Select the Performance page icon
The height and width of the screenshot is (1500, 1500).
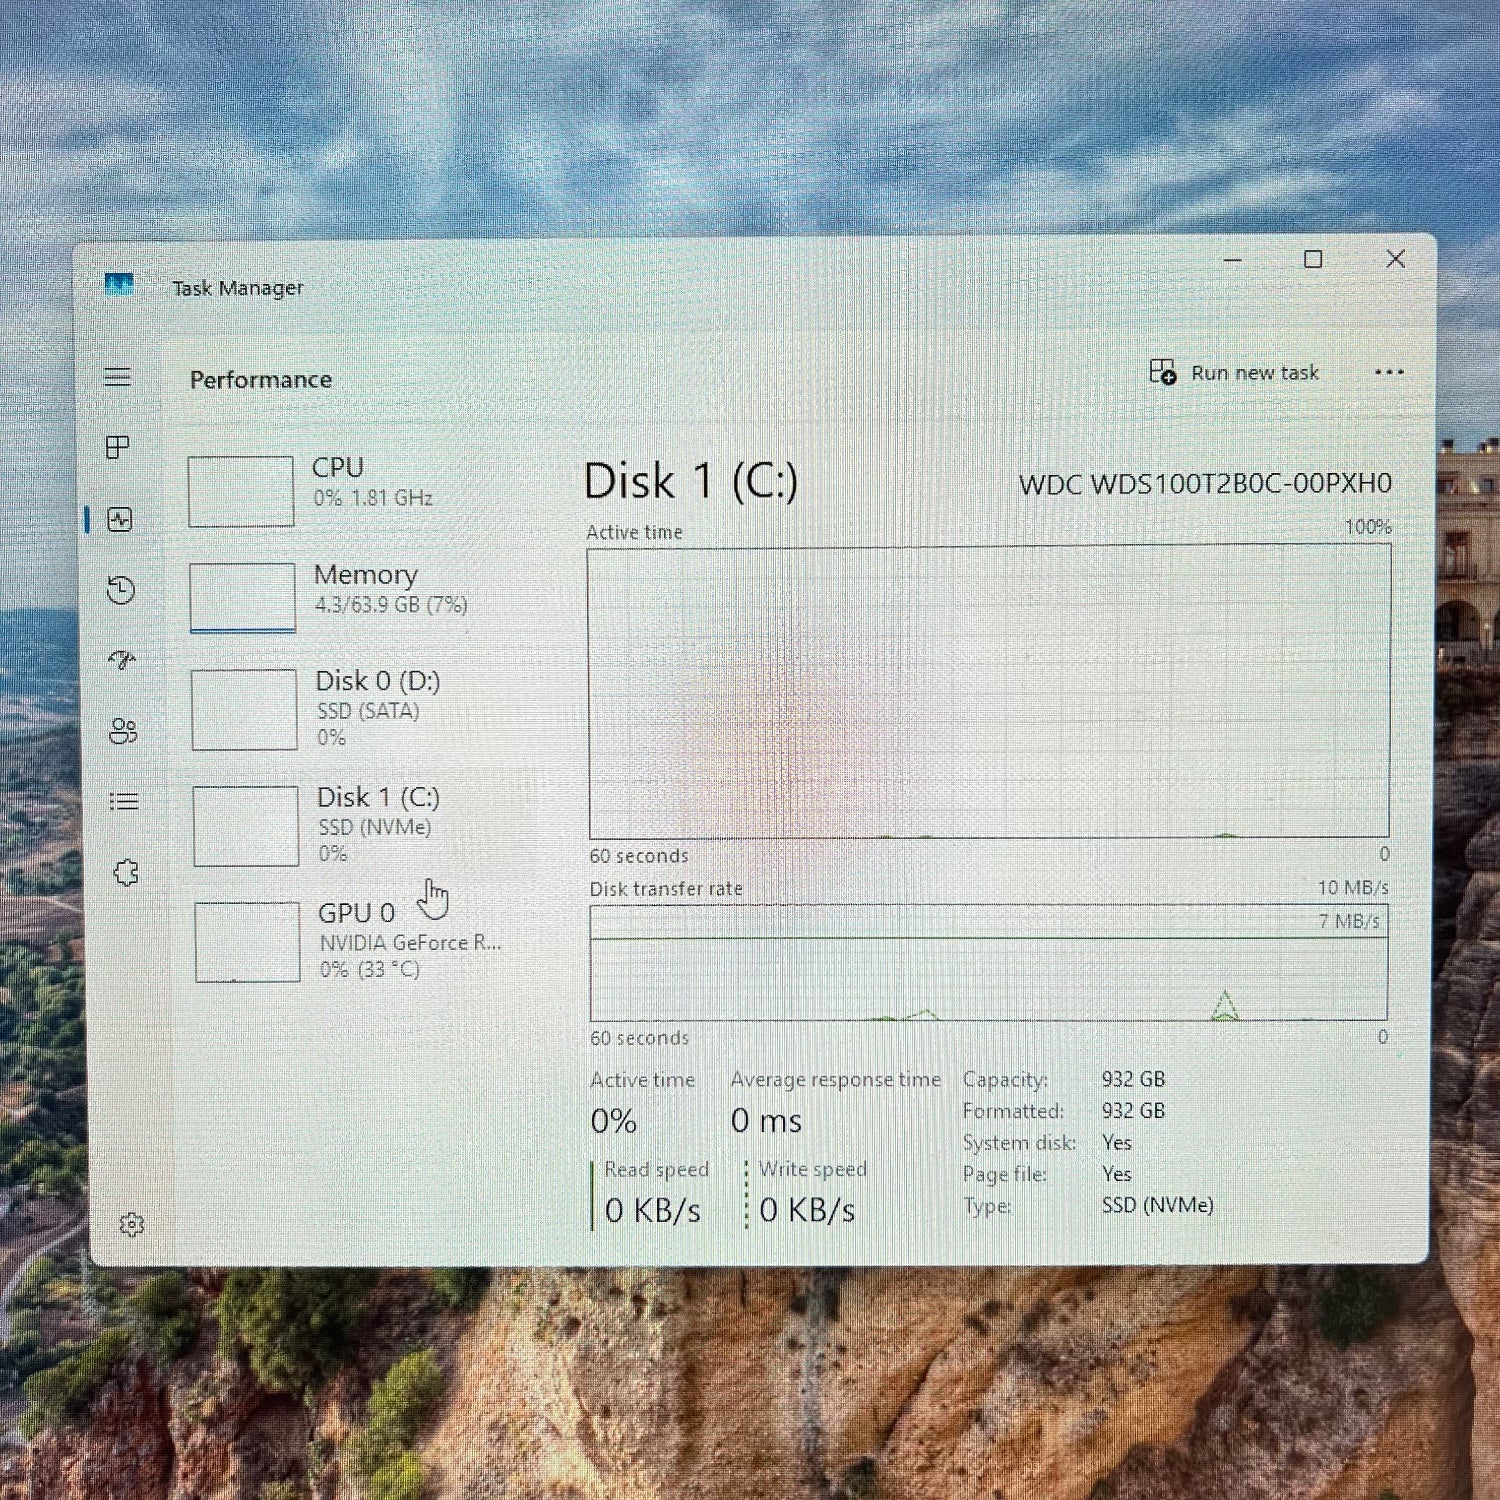point(120,519)
